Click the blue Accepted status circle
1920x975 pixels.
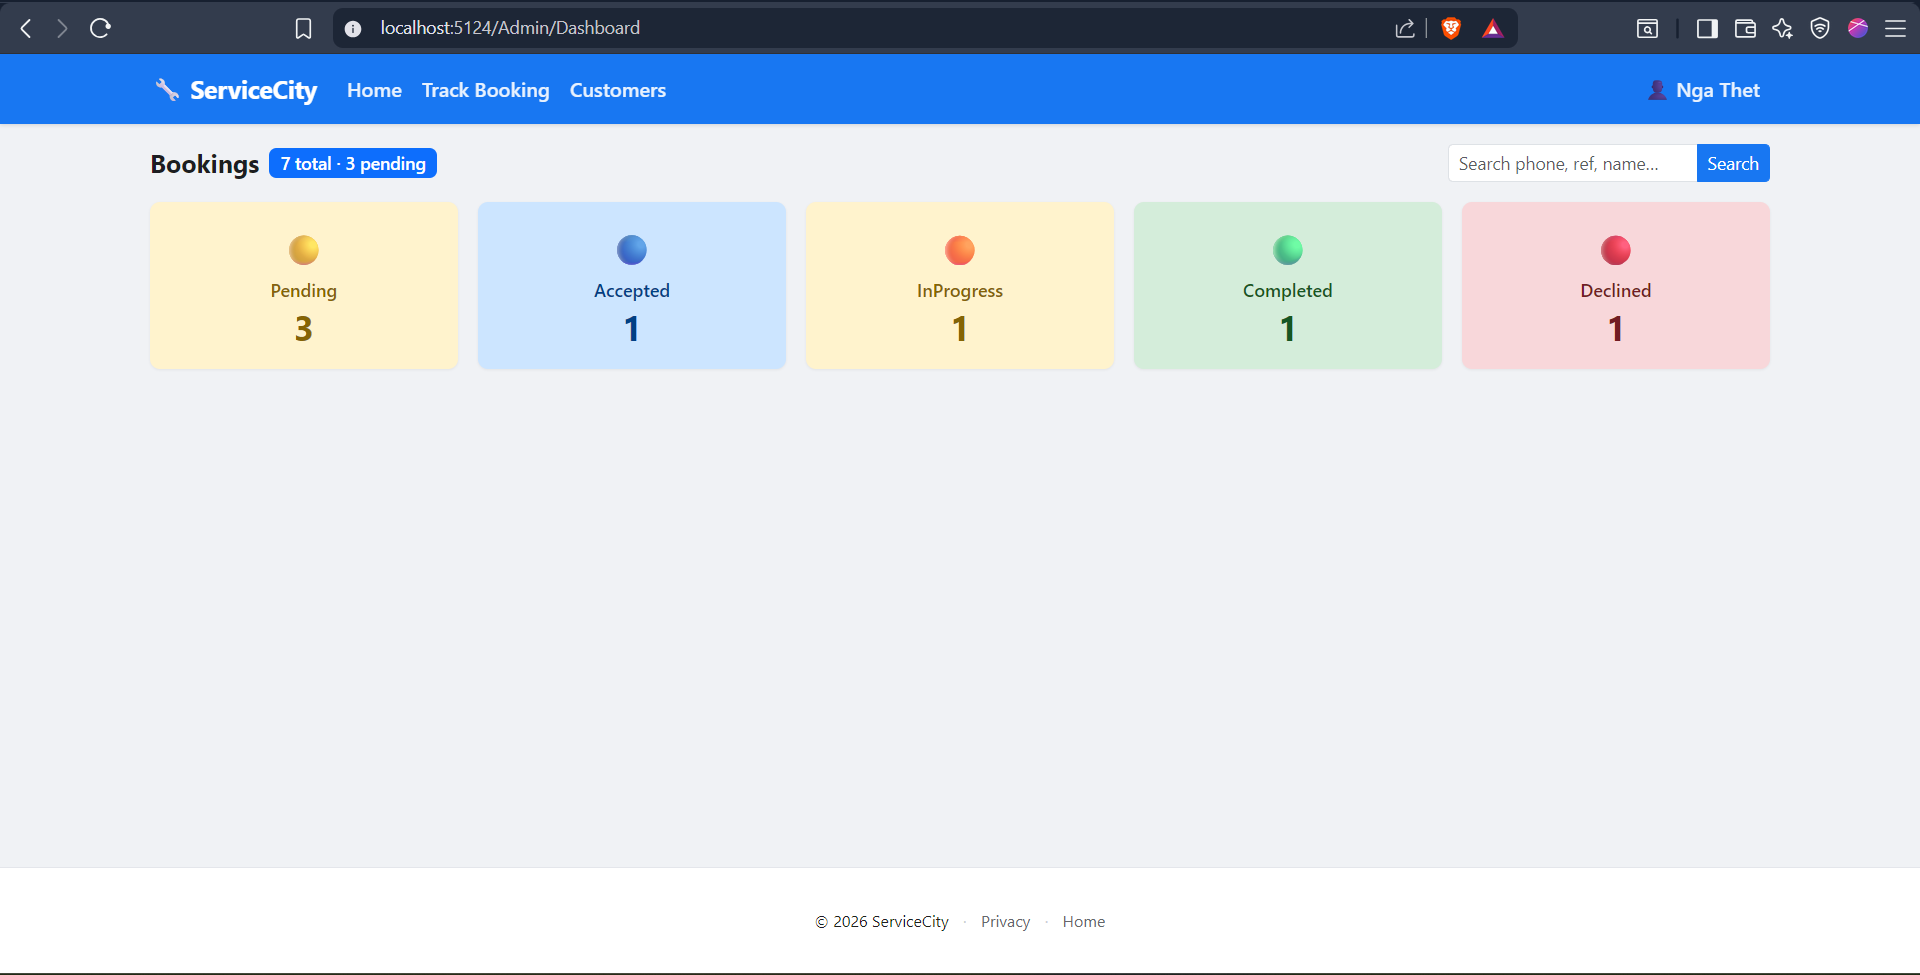coord(632,250)
